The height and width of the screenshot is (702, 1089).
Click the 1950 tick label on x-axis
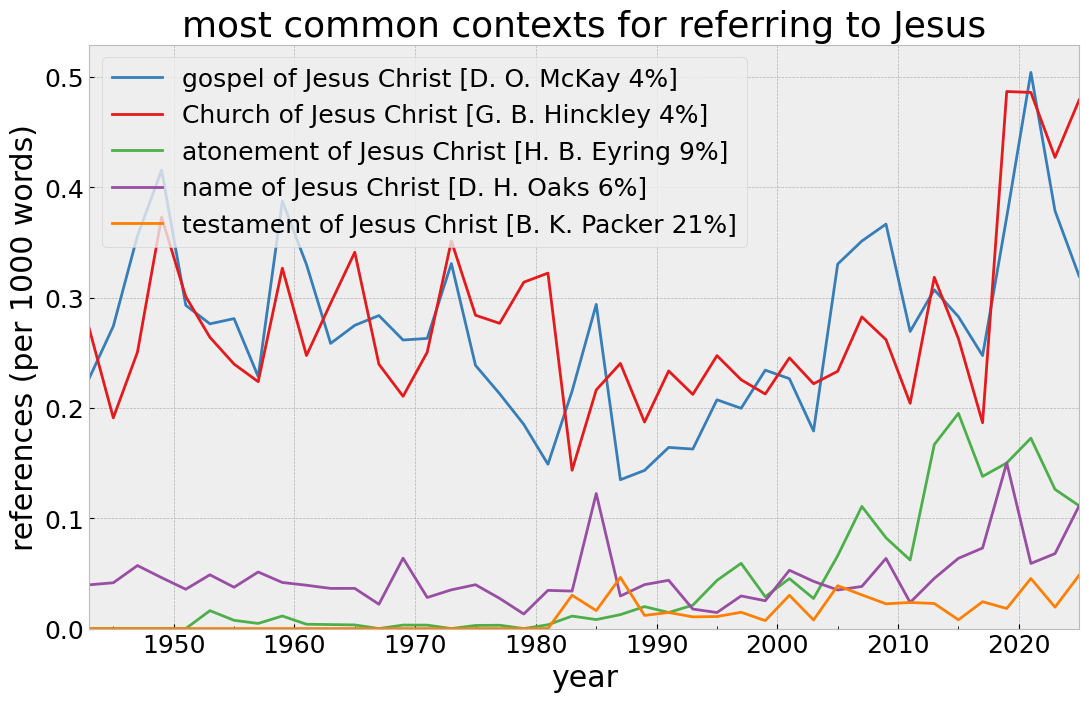[175, 645]
